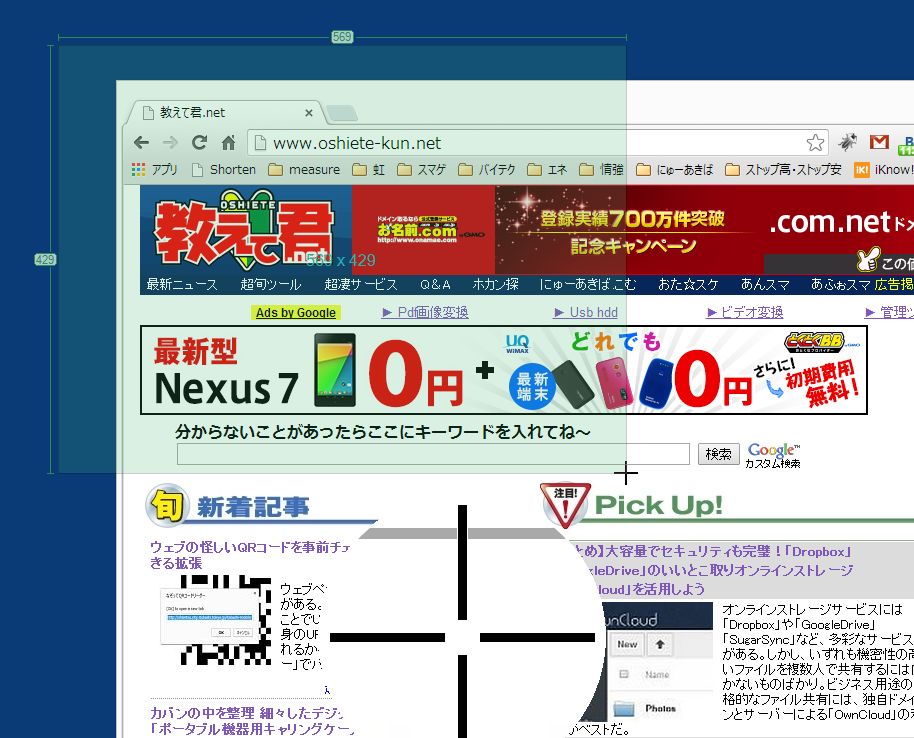Expand the バイテク bookmark folder
This screenshot has width=914, height=738.
(x=487, y=170)
